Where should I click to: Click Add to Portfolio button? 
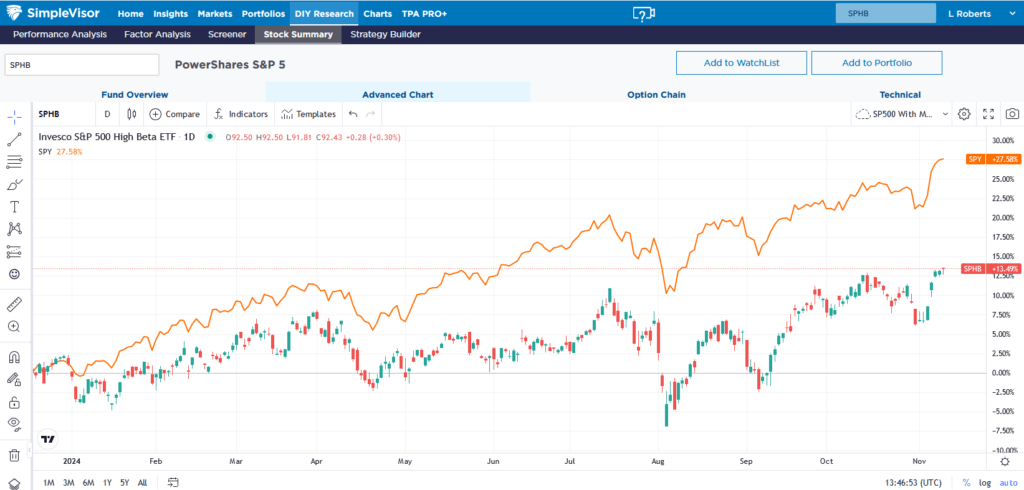pyautogui.click(x=876, y=63)
